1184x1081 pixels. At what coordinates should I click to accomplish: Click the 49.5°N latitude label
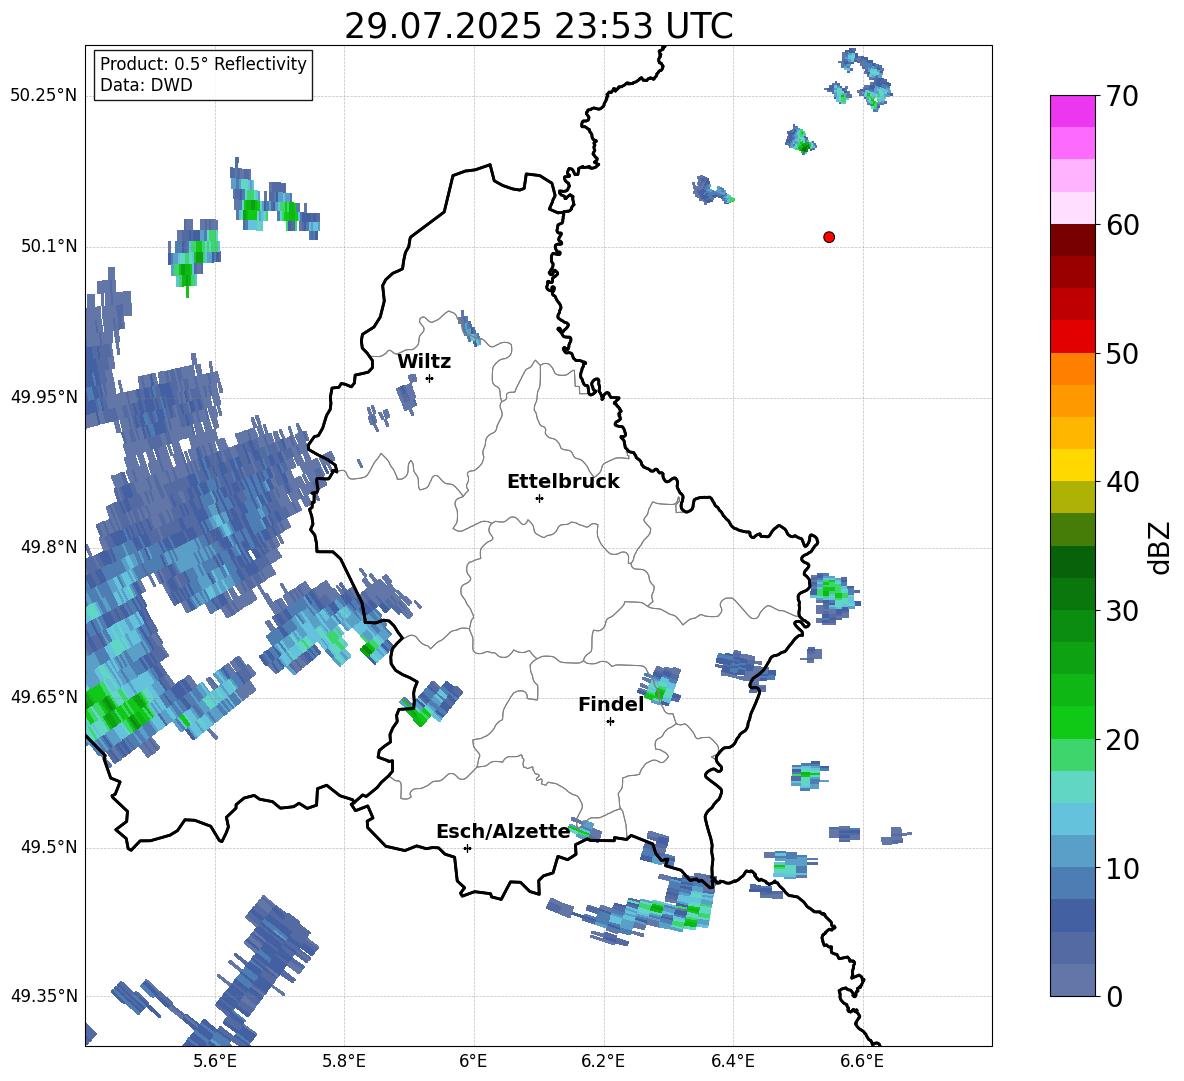pos(49,847)
